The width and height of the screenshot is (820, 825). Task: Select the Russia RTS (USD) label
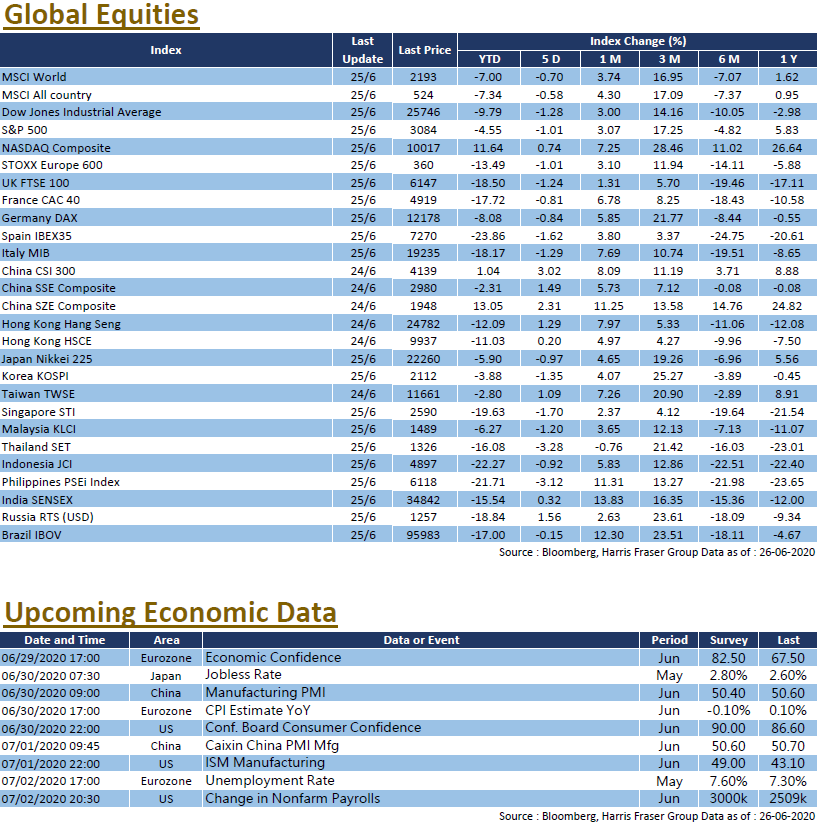47,517
